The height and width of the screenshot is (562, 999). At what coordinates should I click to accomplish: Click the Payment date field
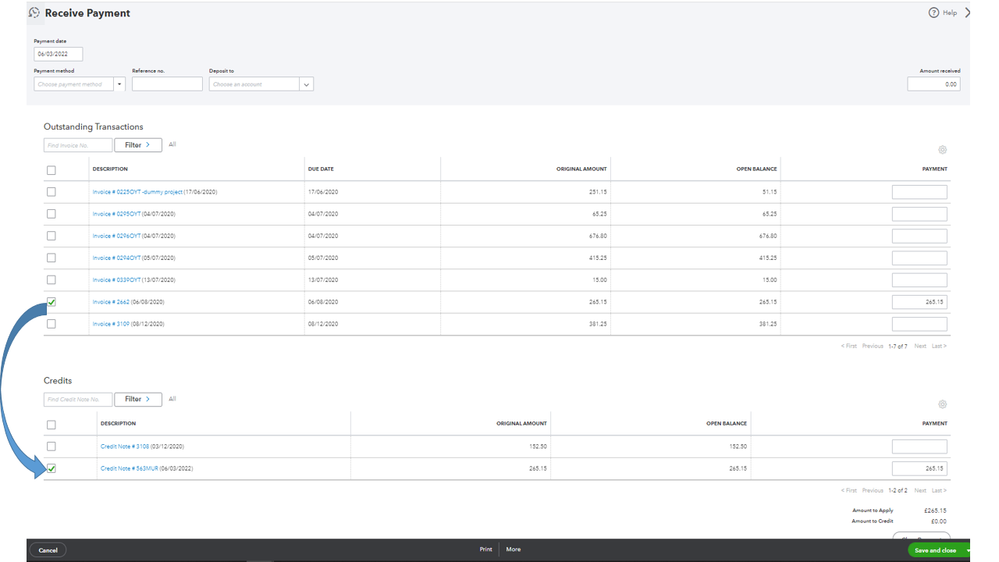(58, 54)
